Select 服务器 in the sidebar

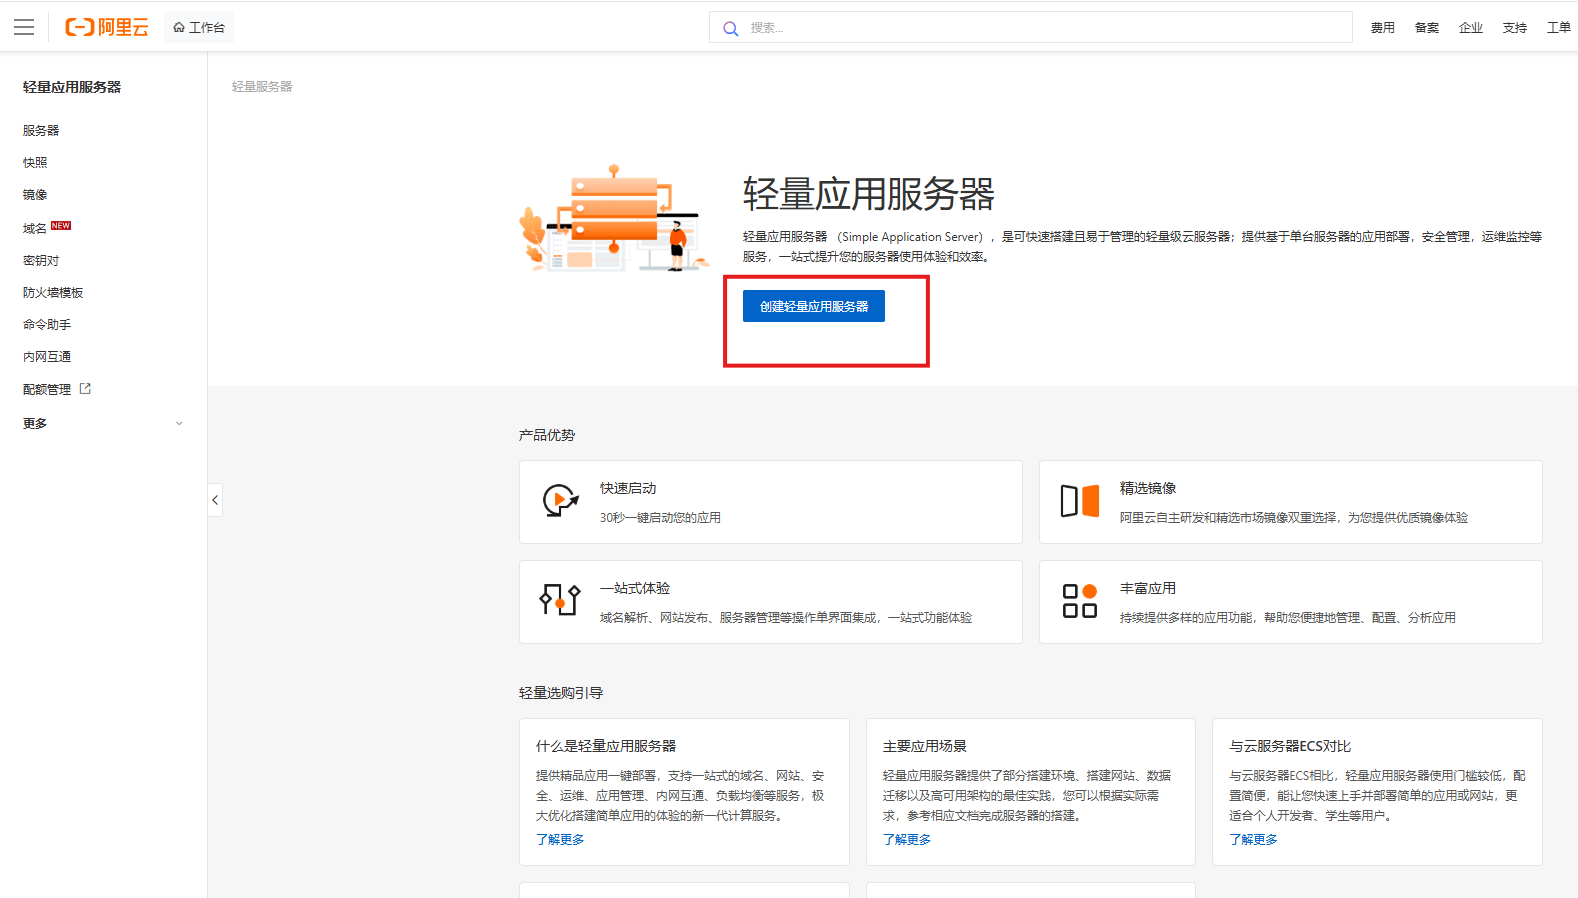pos(41,130)
